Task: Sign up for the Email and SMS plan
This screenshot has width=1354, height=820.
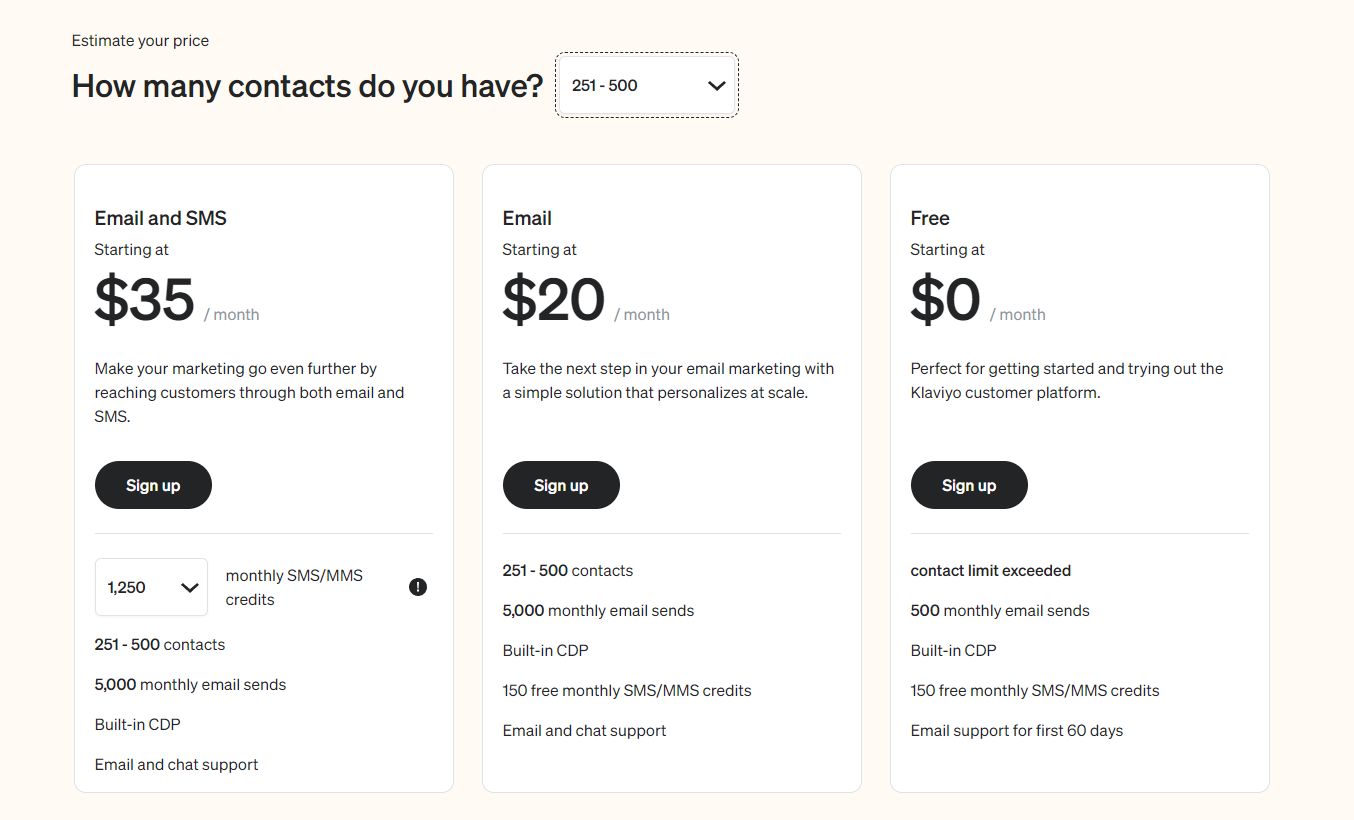Action: 153,485
